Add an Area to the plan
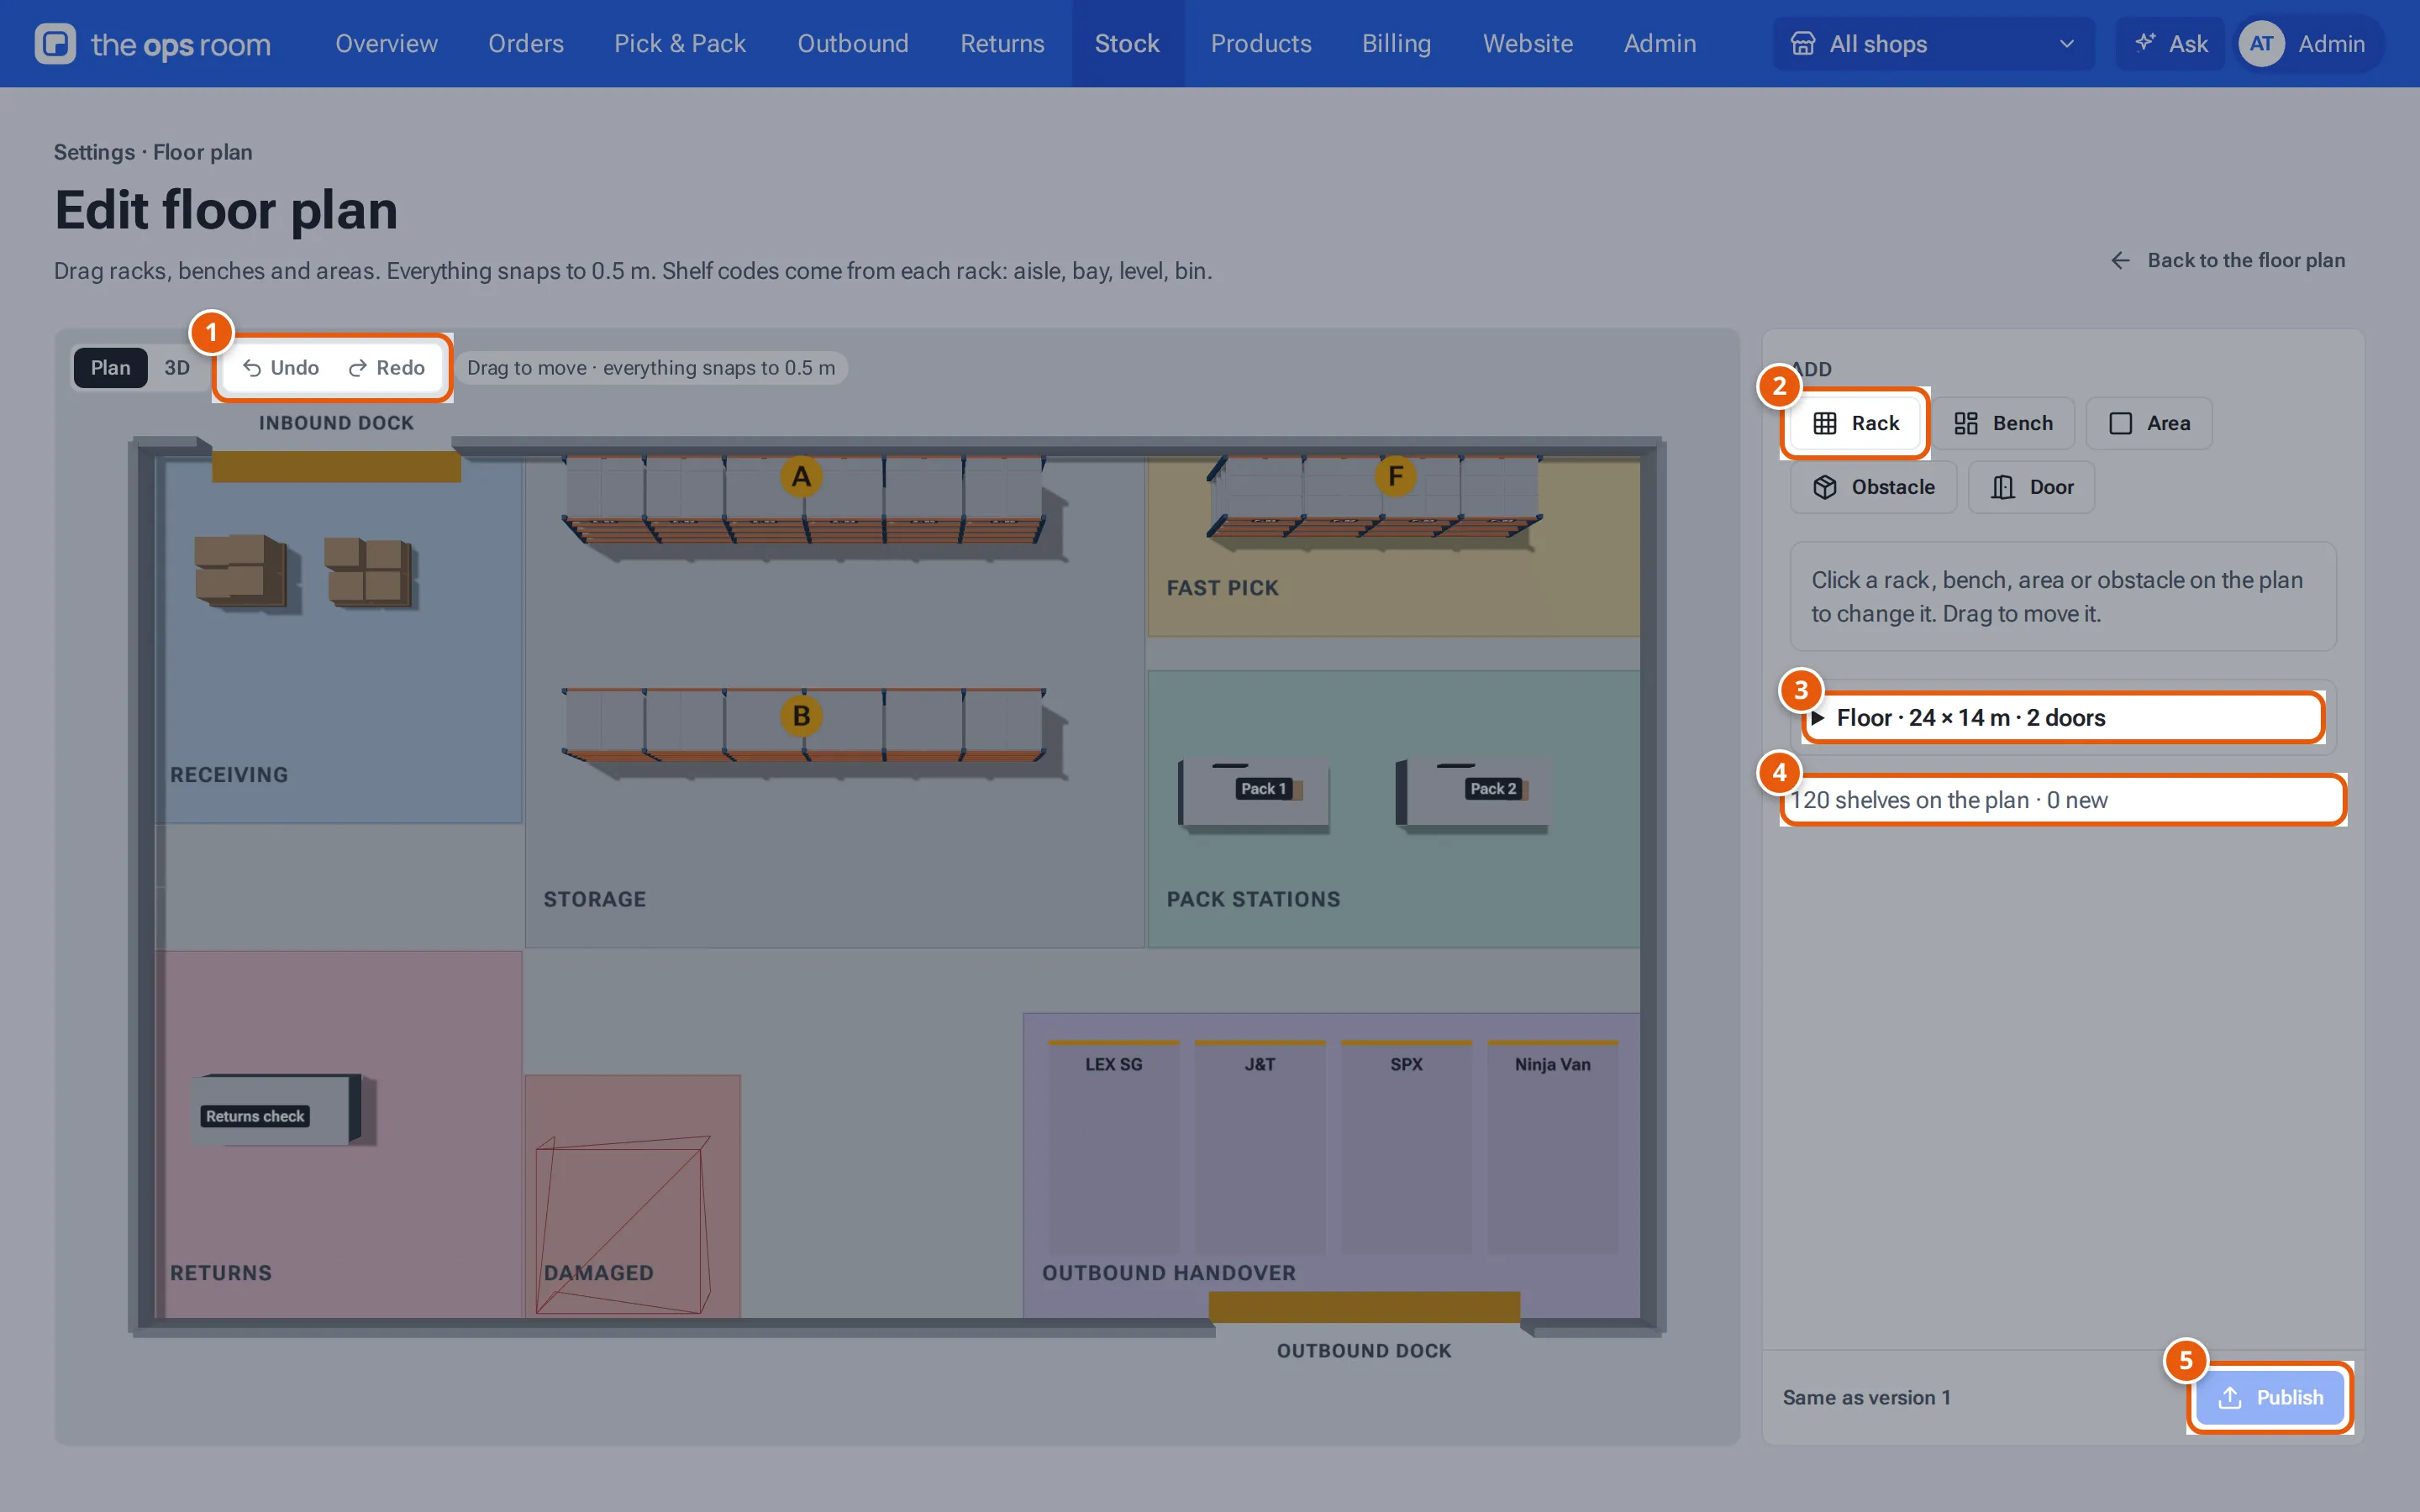Screen dimensions: 2420x1512 click(x=2149, y=423)
